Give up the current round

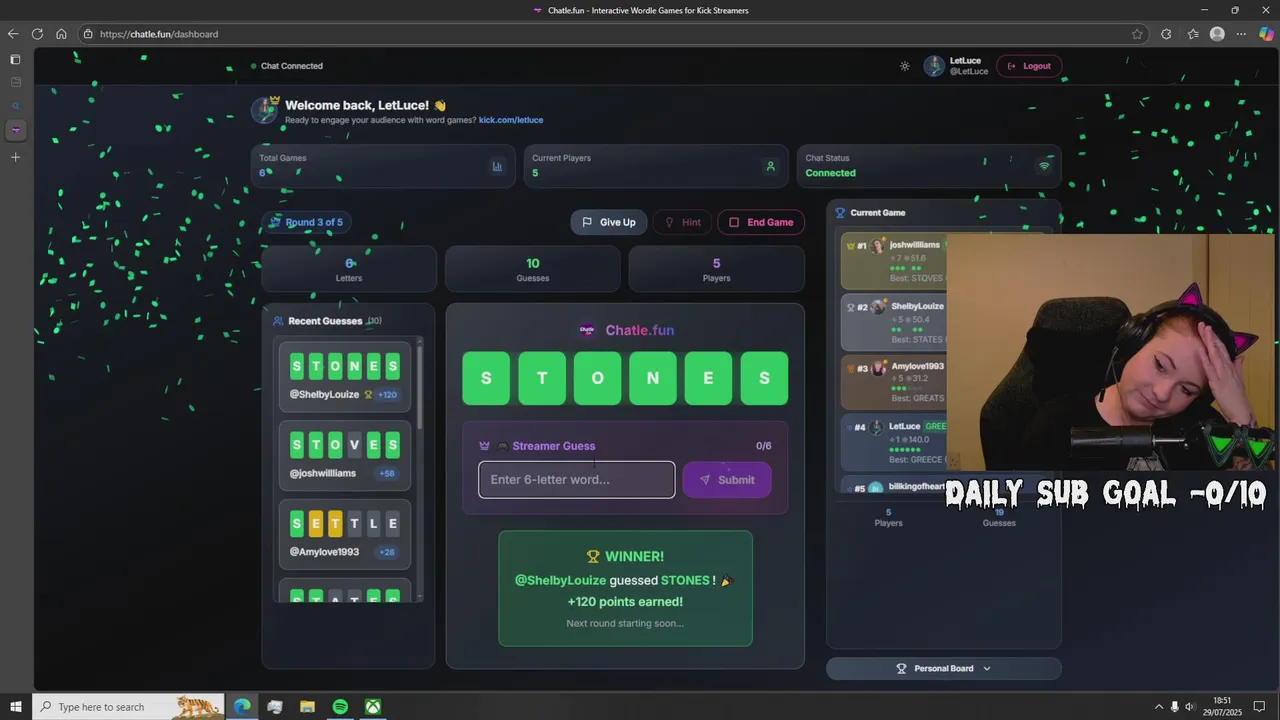(x=609, y=222)
